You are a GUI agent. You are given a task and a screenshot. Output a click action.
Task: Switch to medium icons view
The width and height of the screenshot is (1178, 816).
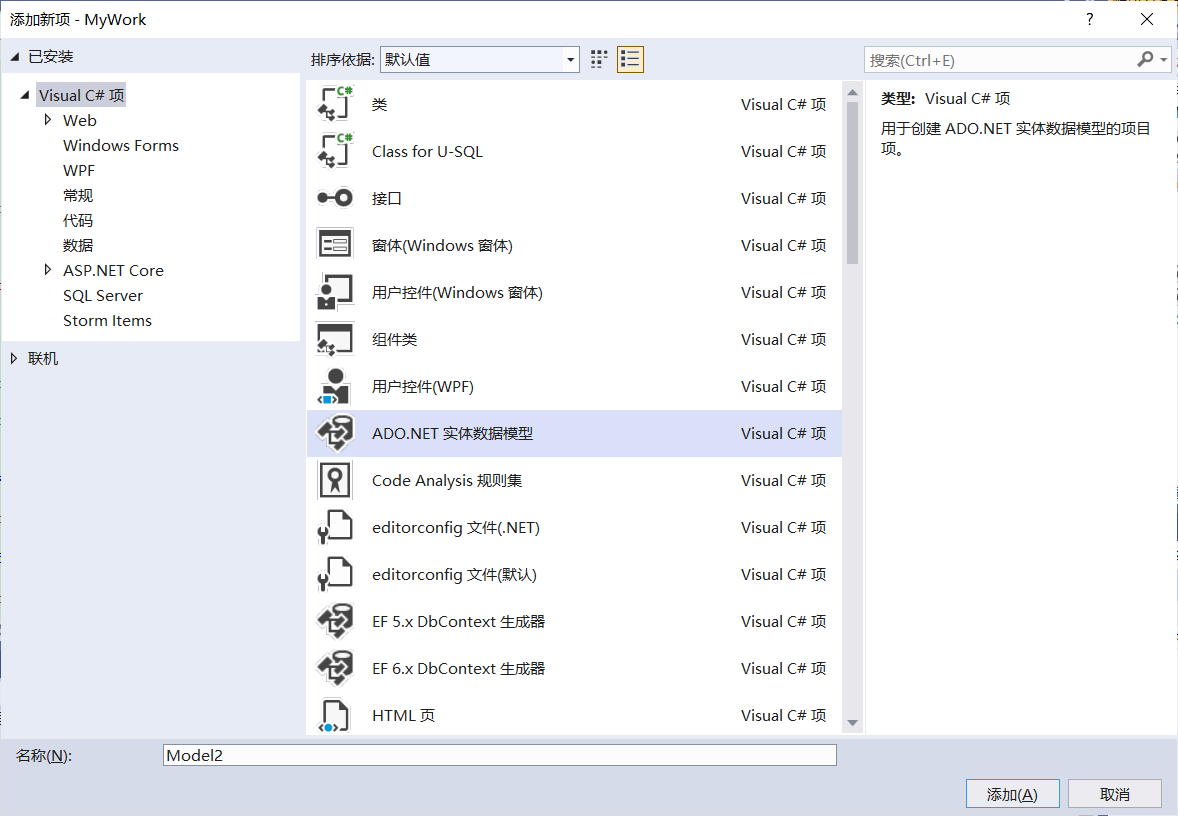pos(598,59)
